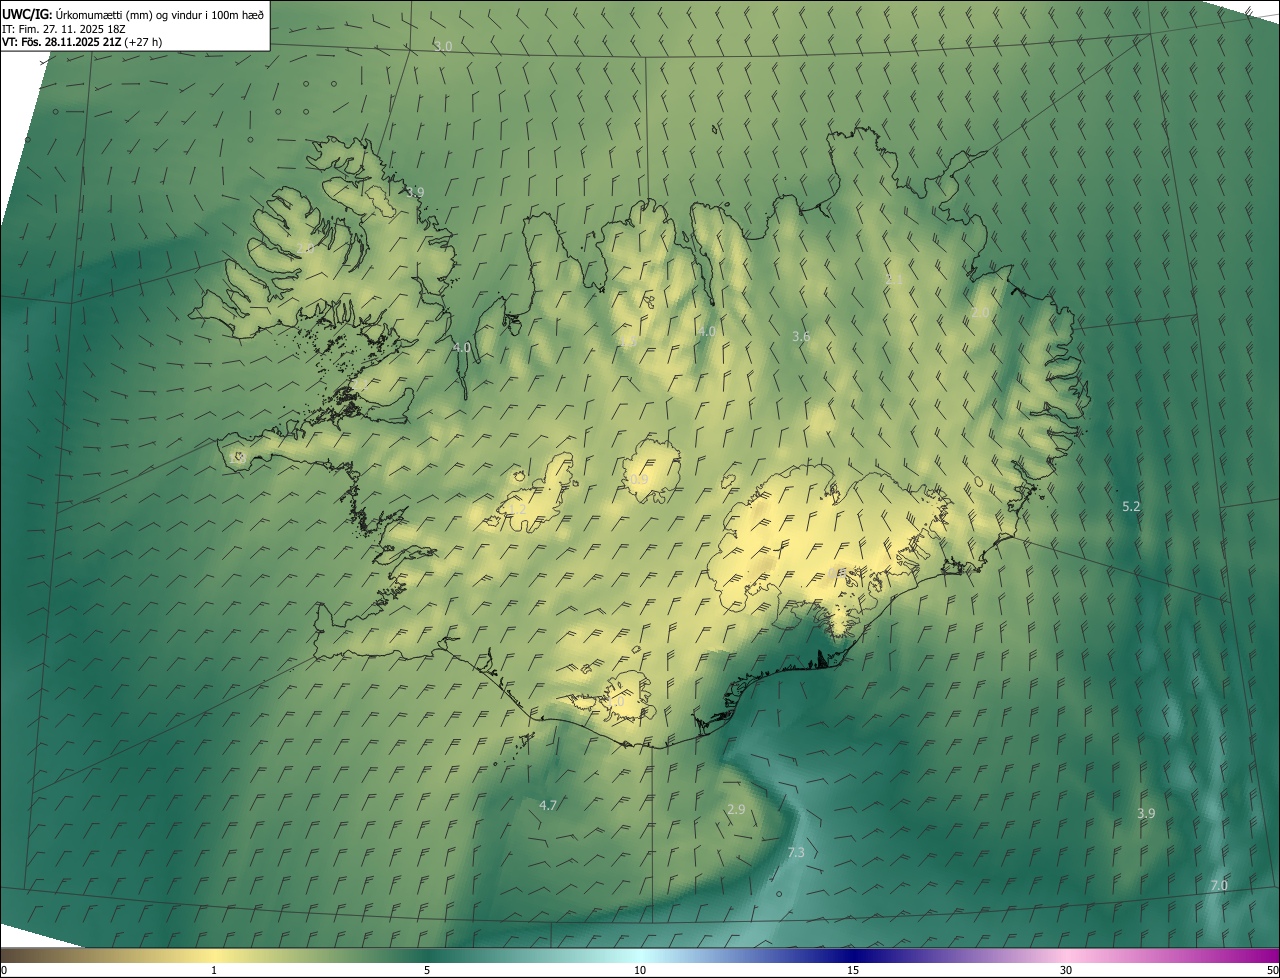Click the 3.9 value label beside the Westfjords
The image size is (1280, 978).
415,192
